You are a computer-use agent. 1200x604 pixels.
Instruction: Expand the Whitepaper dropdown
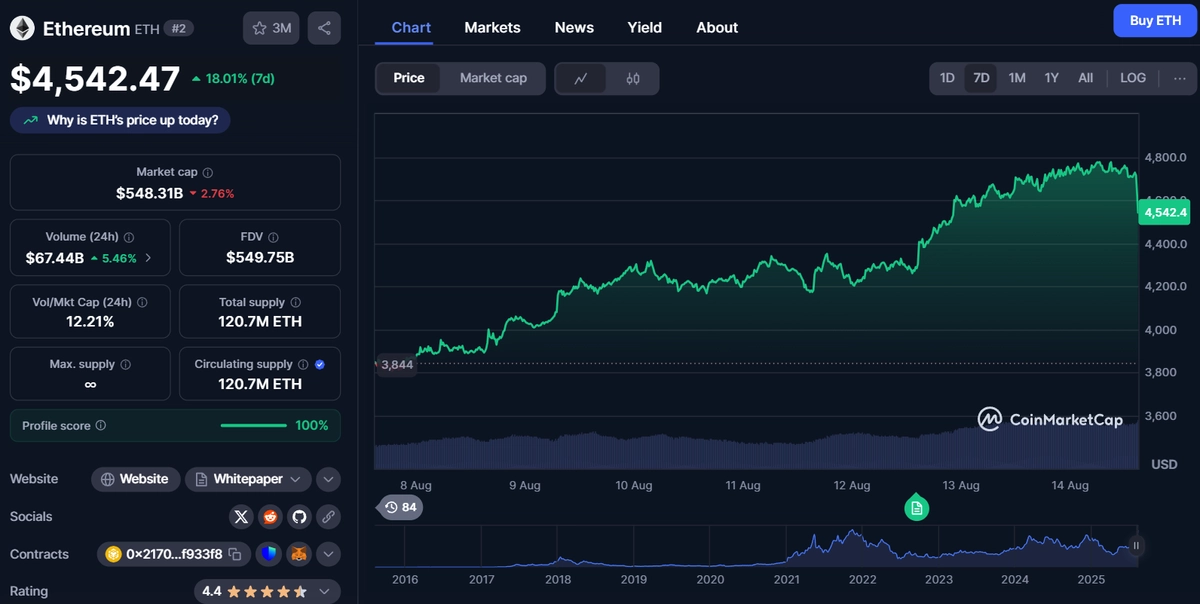click(248, 479)
